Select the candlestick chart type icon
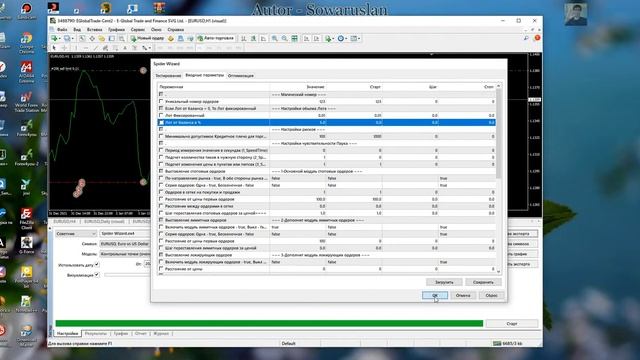 pyautogui.click(x=253, y=38)
